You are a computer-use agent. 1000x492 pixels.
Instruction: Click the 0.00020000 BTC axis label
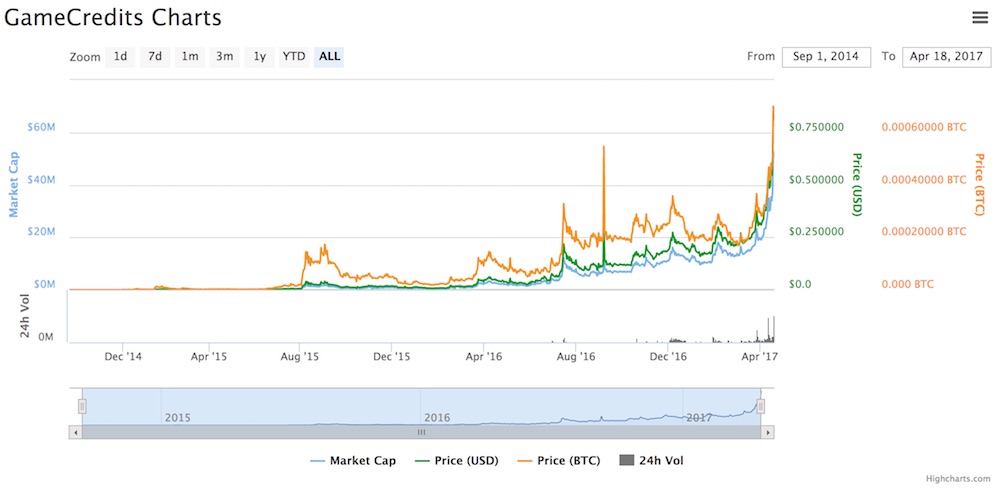pos(924,231)
